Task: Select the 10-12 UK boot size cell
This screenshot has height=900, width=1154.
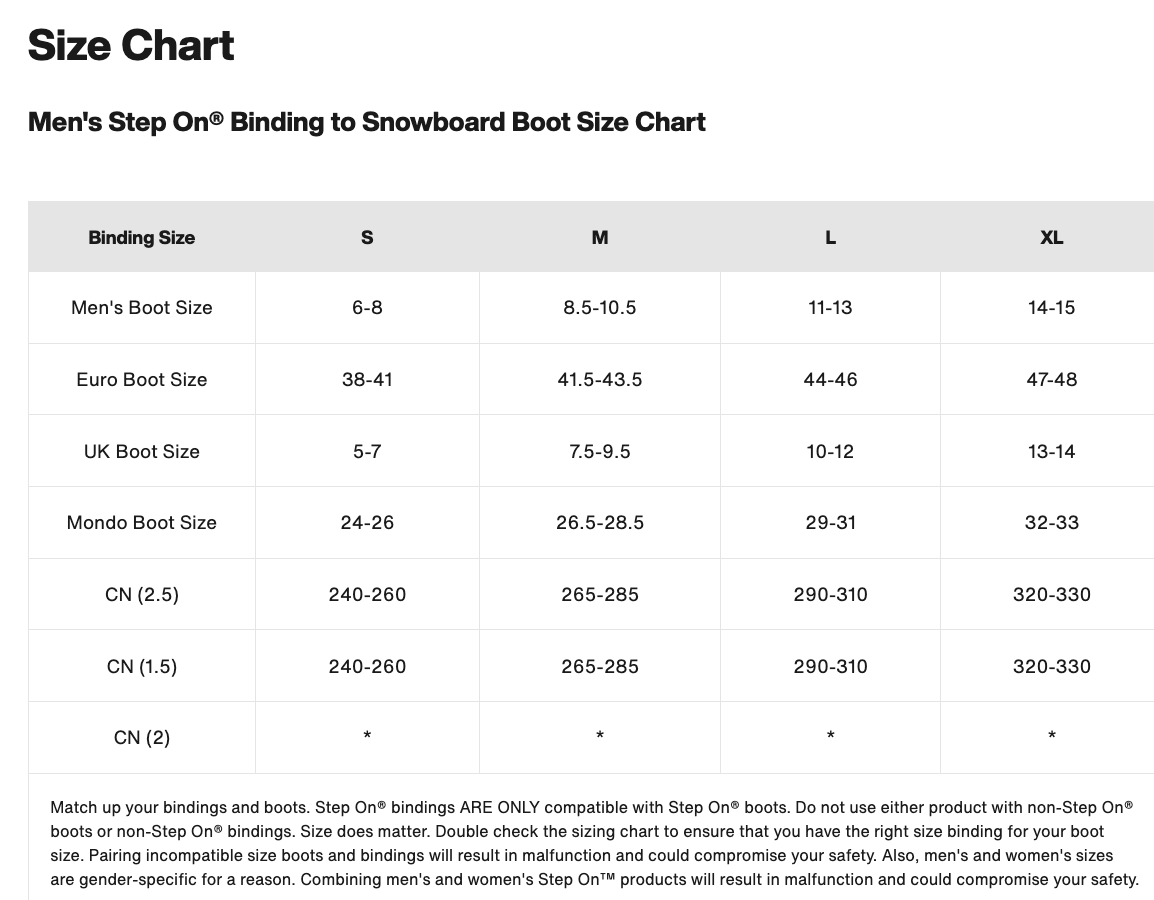Action: [830, 452]
